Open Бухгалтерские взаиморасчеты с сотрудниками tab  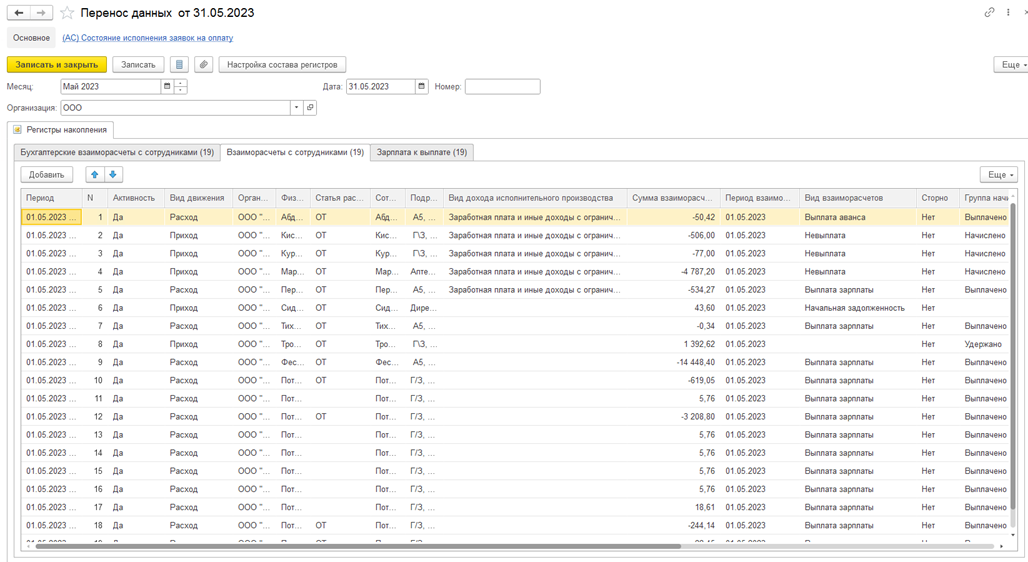(x=117, y=152)
